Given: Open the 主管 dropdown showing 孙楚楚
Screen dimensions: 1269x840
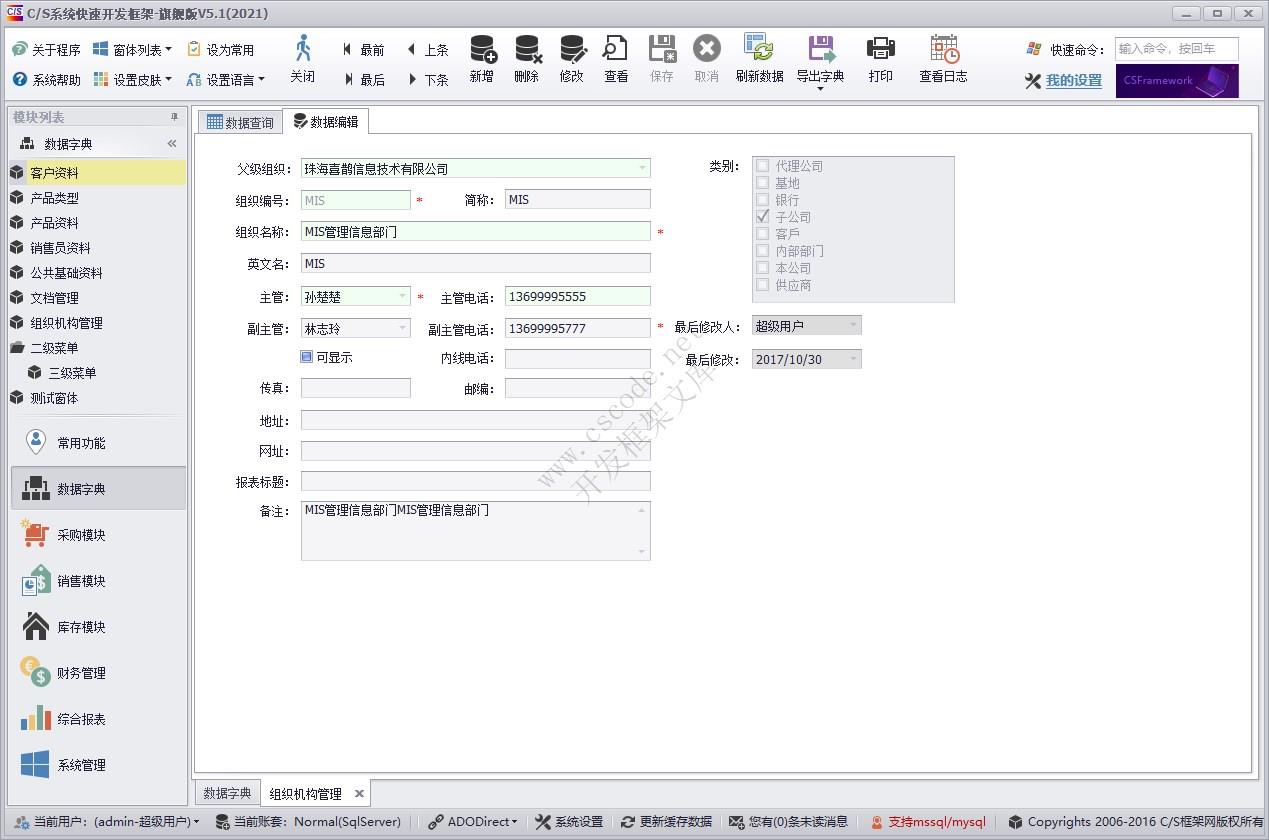Looking at the screenshot, I should click(x=405, y=297).
